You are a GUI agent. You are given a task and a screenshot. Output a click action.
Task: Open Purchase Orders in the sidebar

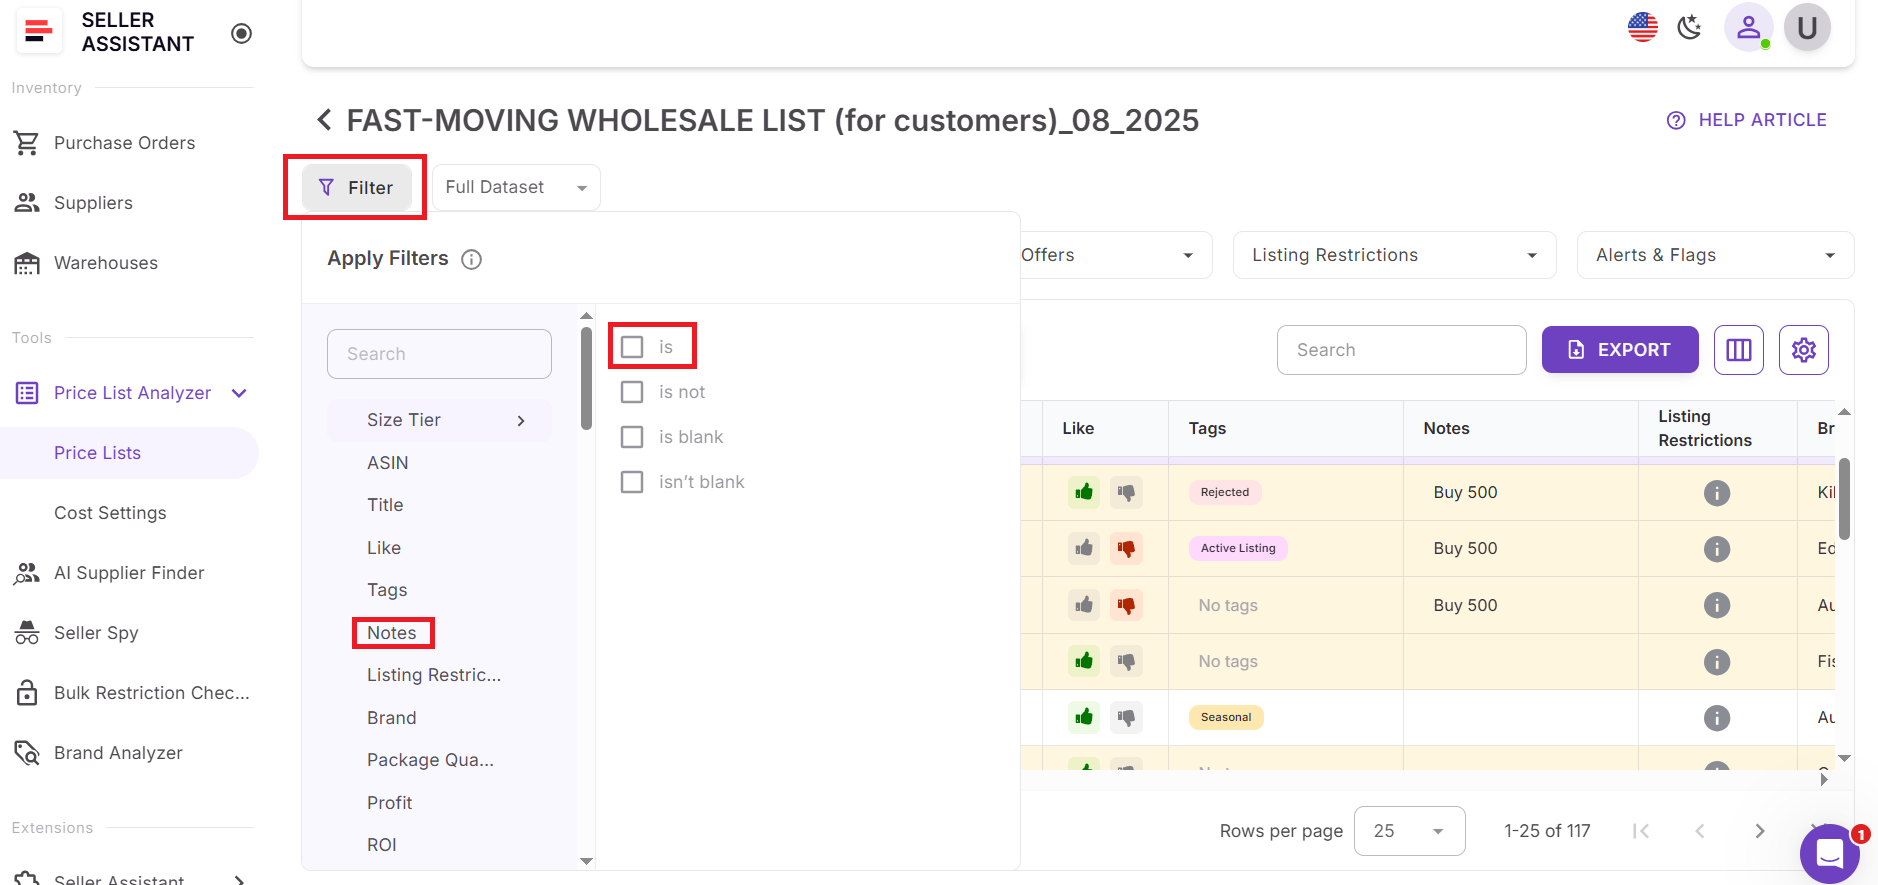[x=124, y=143]
